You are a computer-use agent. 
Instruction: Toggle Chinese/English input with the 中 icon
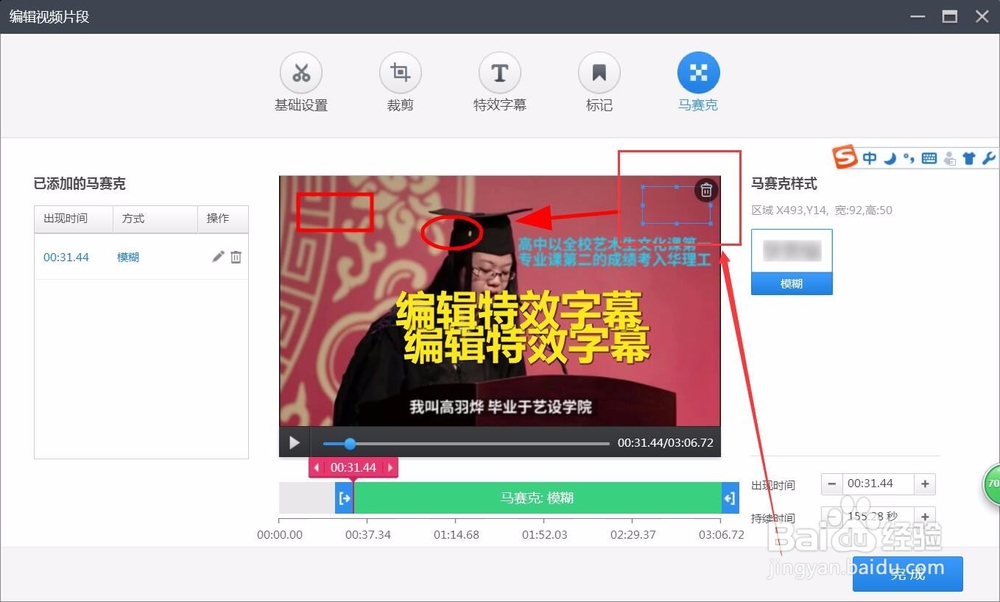[870, 158]
